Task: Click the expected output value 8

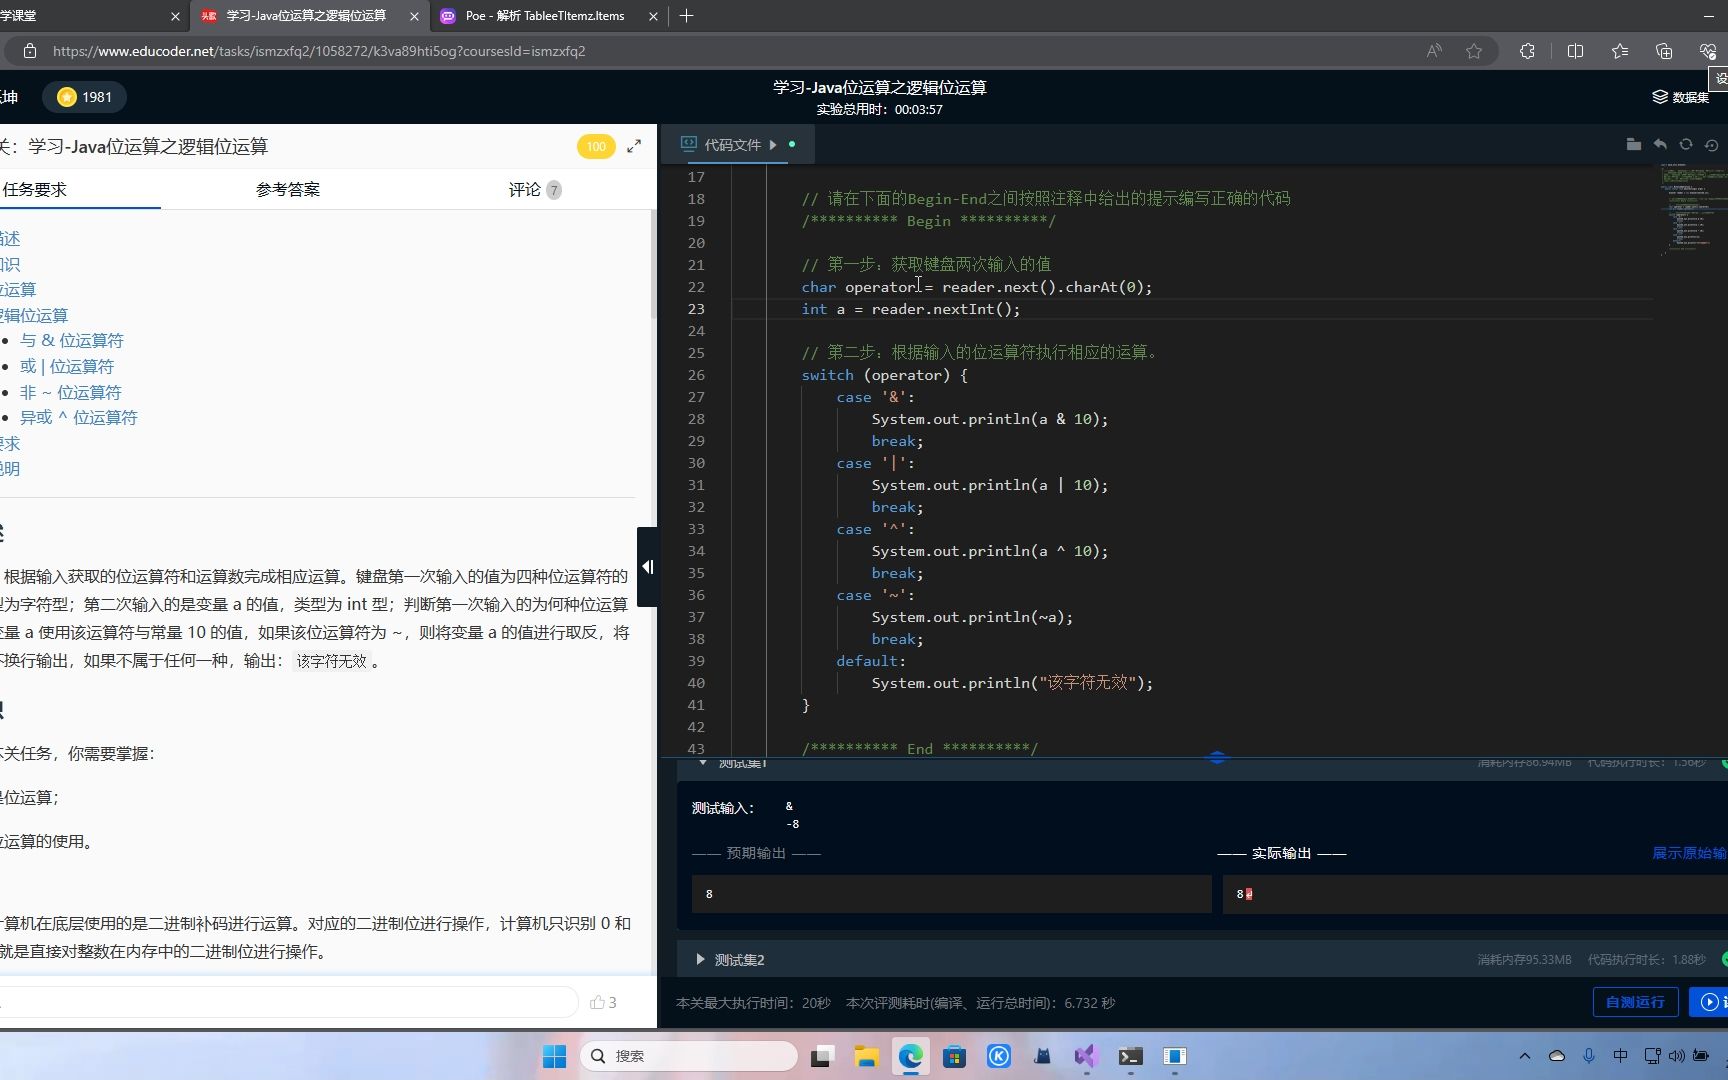Action: pyautogui.click(x=709, y=894)
